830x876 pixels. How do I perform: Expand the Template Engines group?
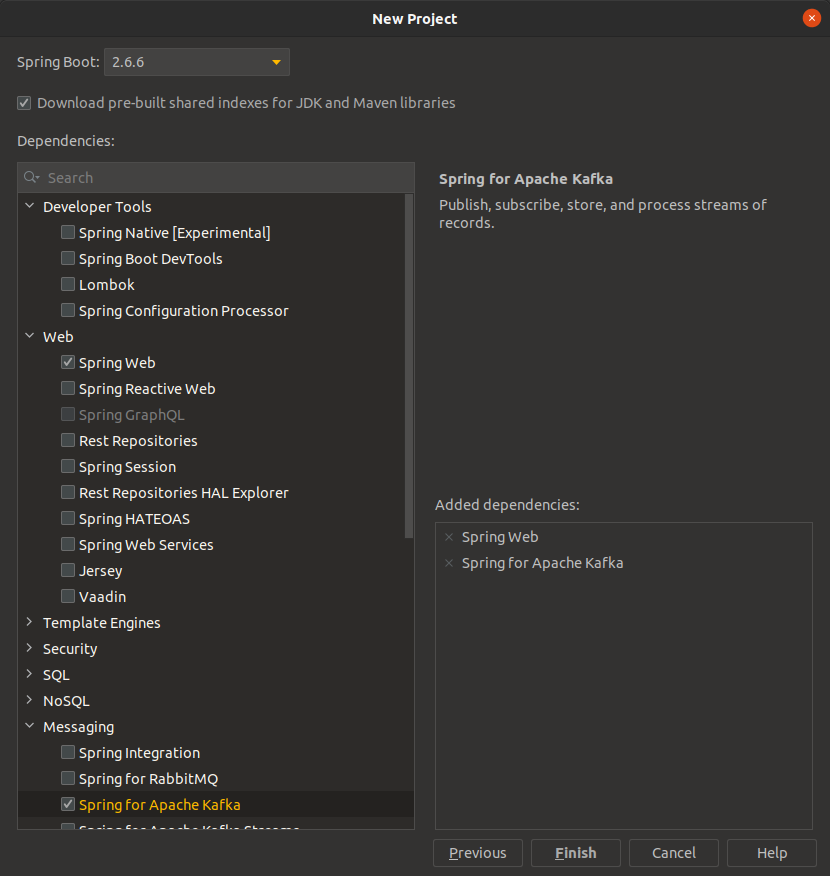30,622
